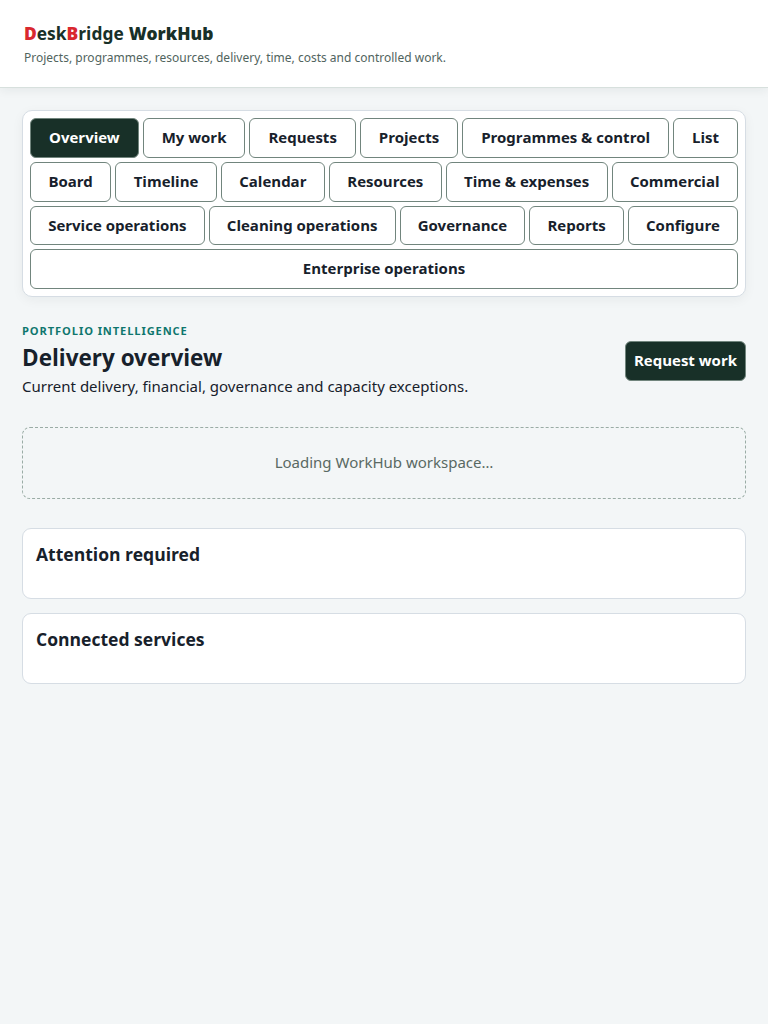Go to the Governance tab
This screenshot has height=1024, width=768.
click(x=462, y=225)
